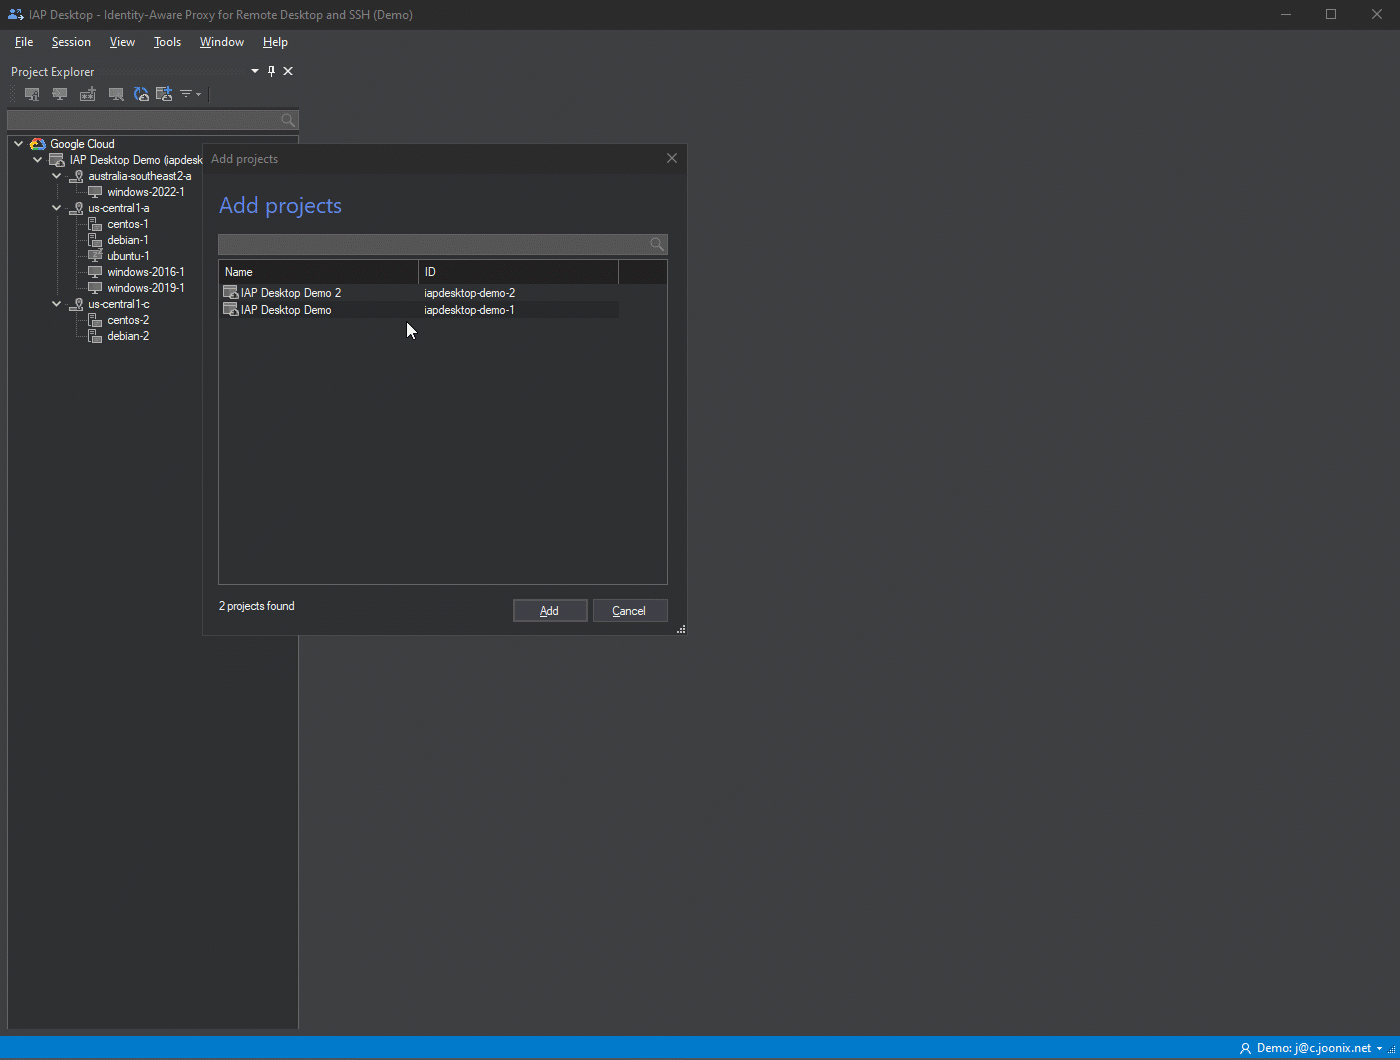The width and height of the screenshot is (1400, 1060).
Task: Click the iapdesktop-demo-2 ID cell
Action: (470, 293)
